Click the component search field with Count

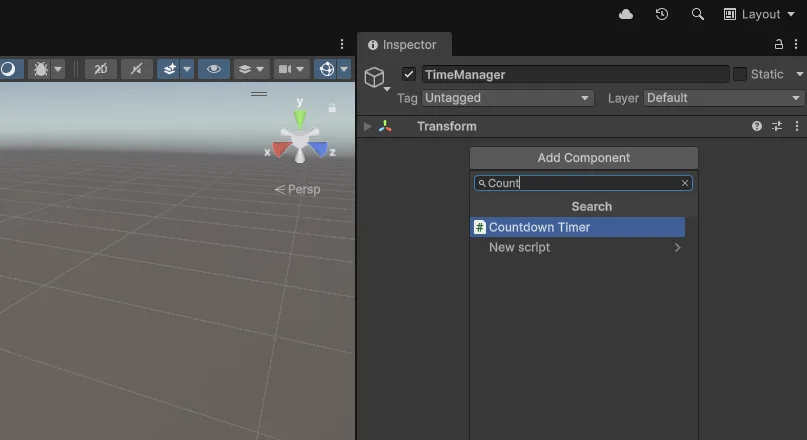[x=583, y=183]
